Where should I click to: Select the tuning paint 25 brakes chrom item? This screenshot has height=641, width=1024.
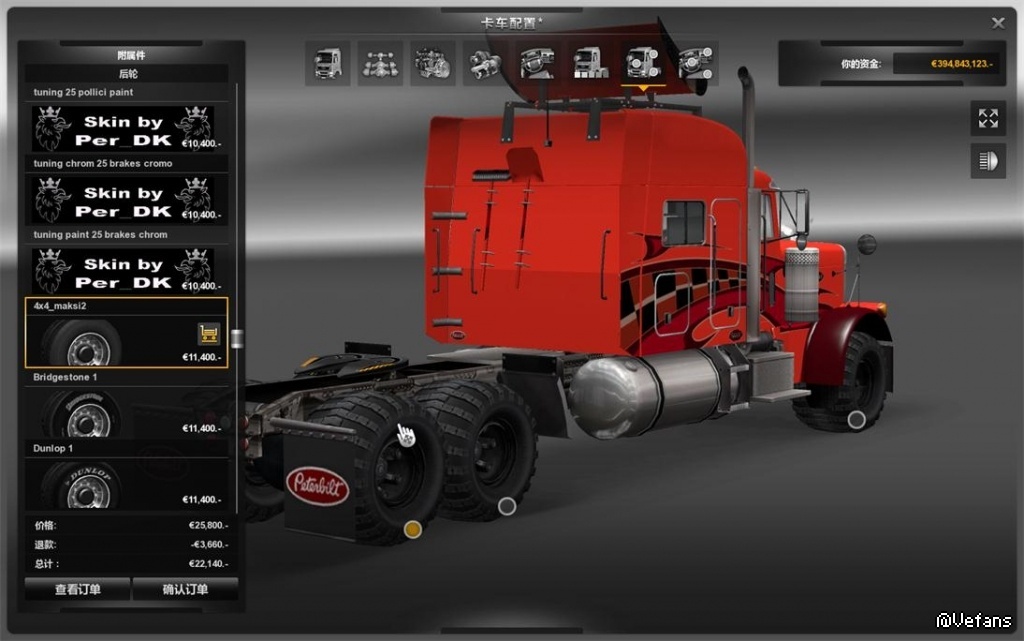[x=127, y=262]
